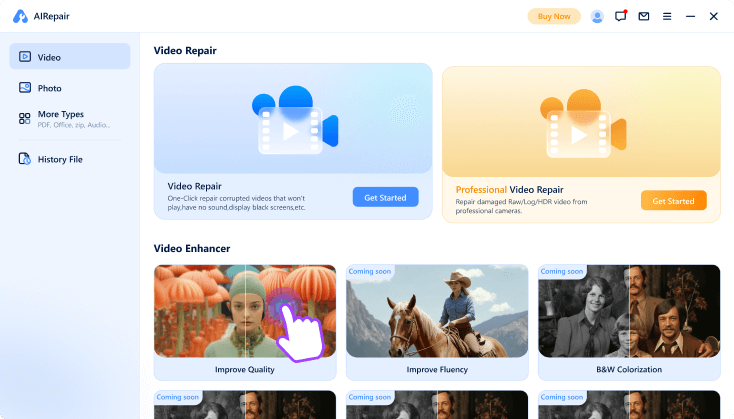Open the user account profile icon
The width and height of the screenshot is (734, 419).
tap(597, 16)
